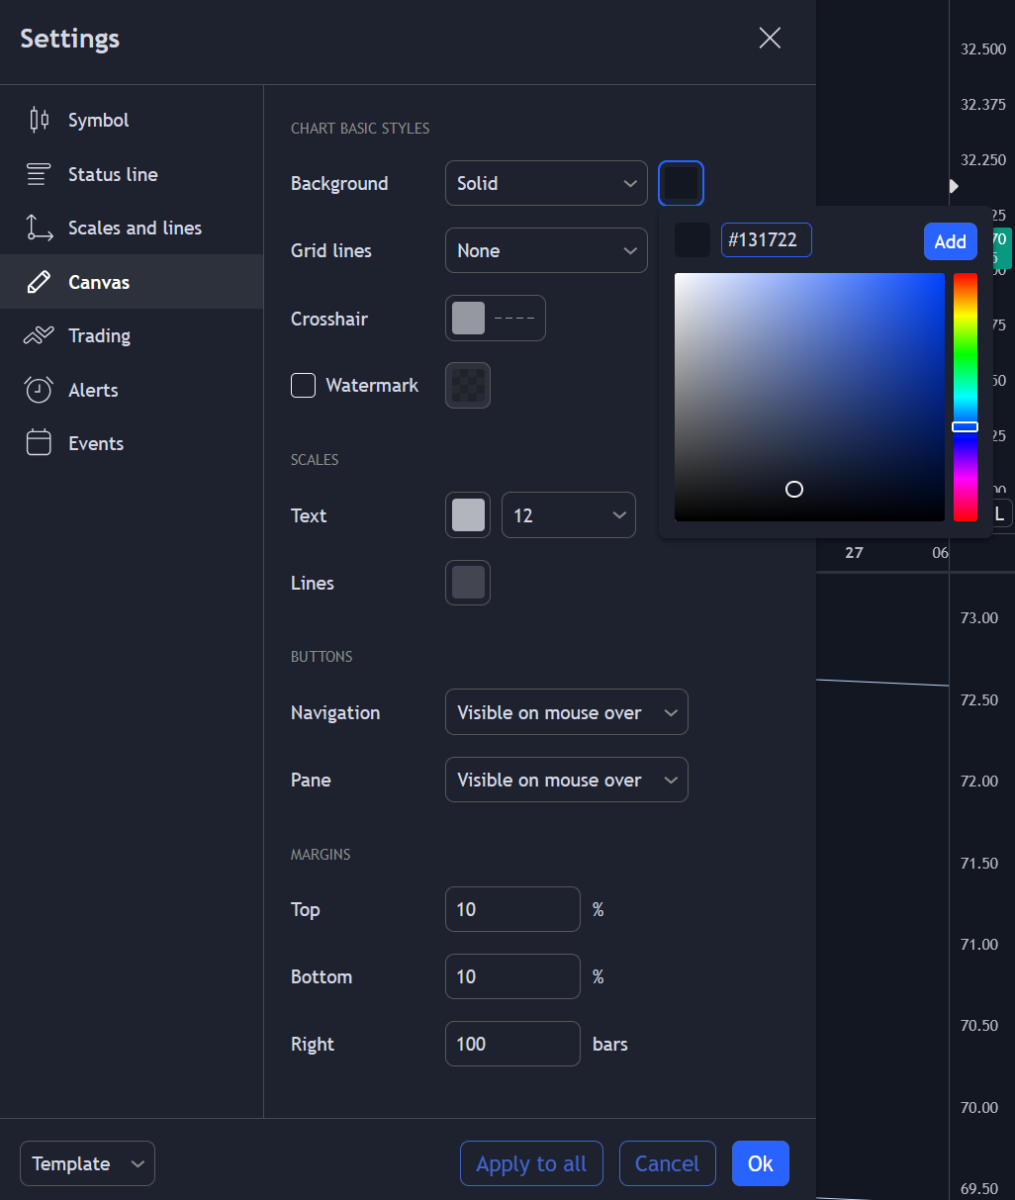Viewport: 1015px width, 1200px height.
Task: Click the MARGINS section heading
Action: [x=321, y=854]
